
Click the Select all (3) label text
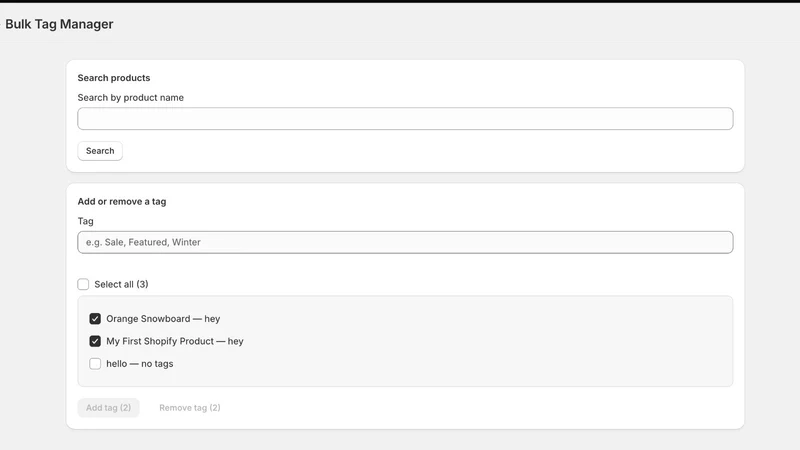(121, 284)
